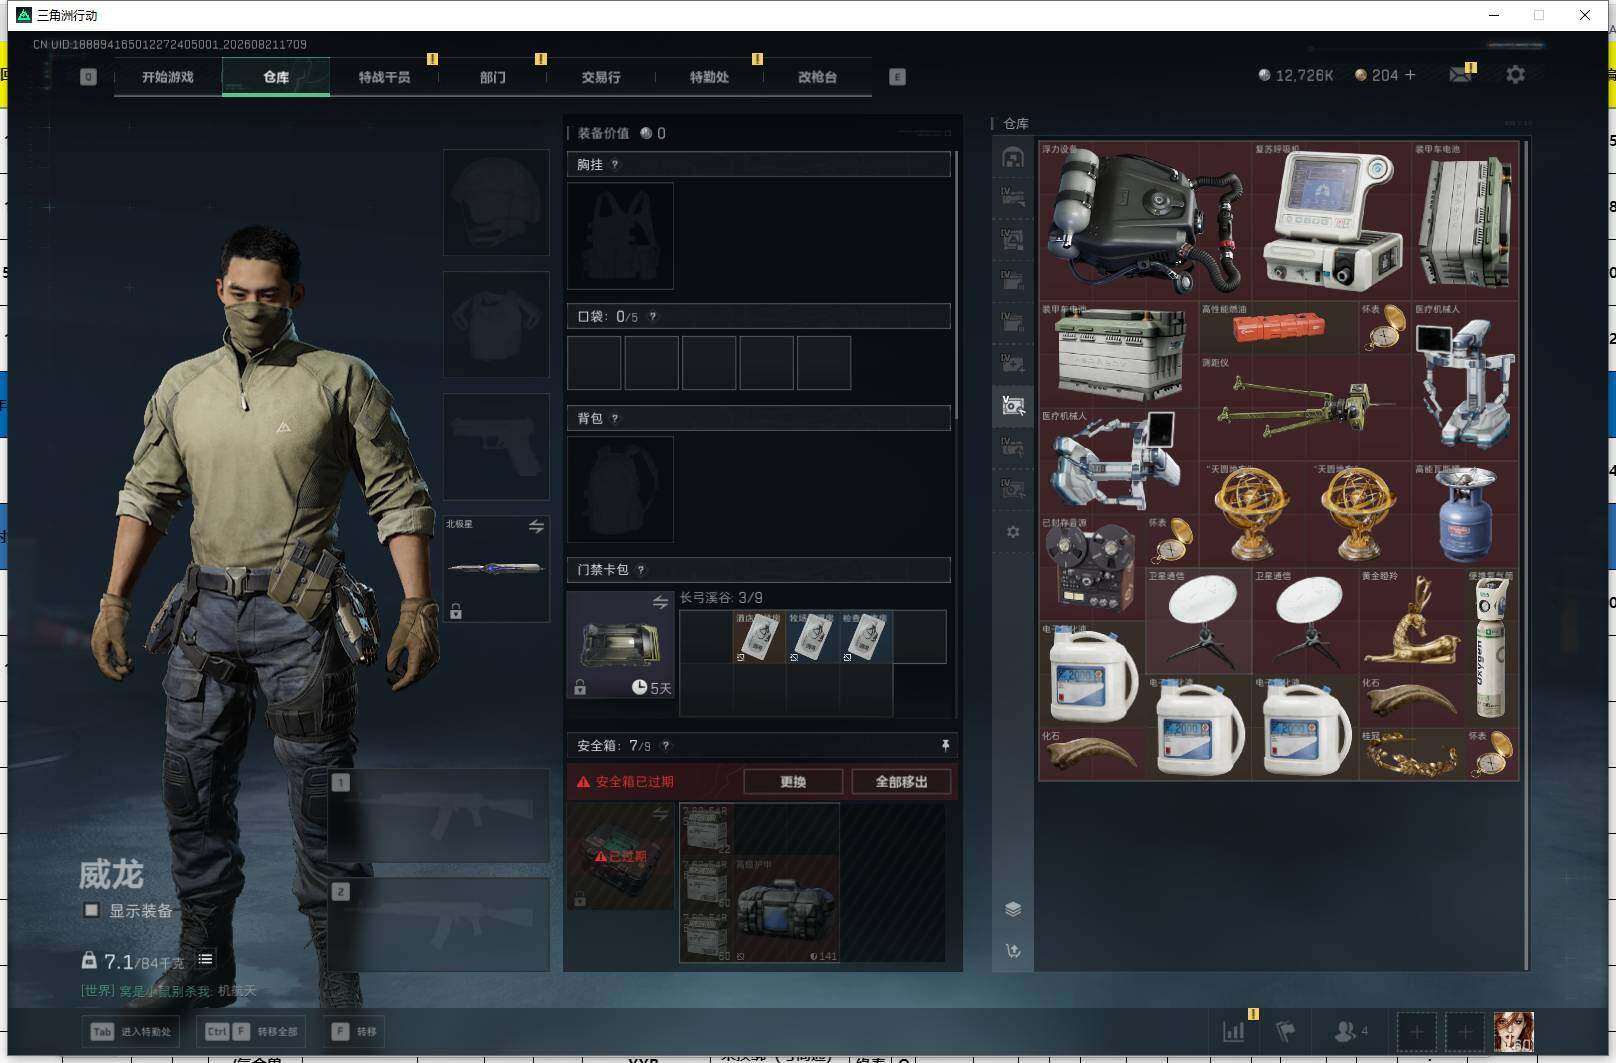Click the Ctrl F 转移全部 button

[251, 1031]
